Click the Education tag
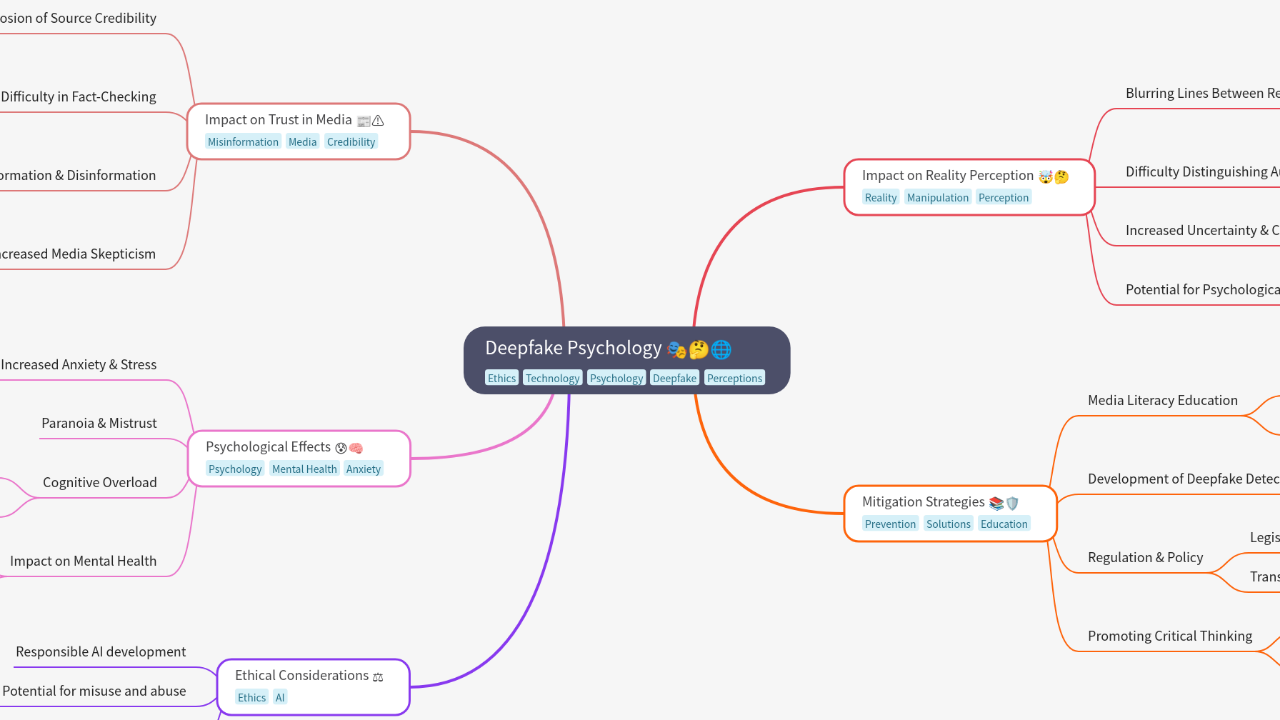The image size is (1280, 720). click(x=1004, y=524)
